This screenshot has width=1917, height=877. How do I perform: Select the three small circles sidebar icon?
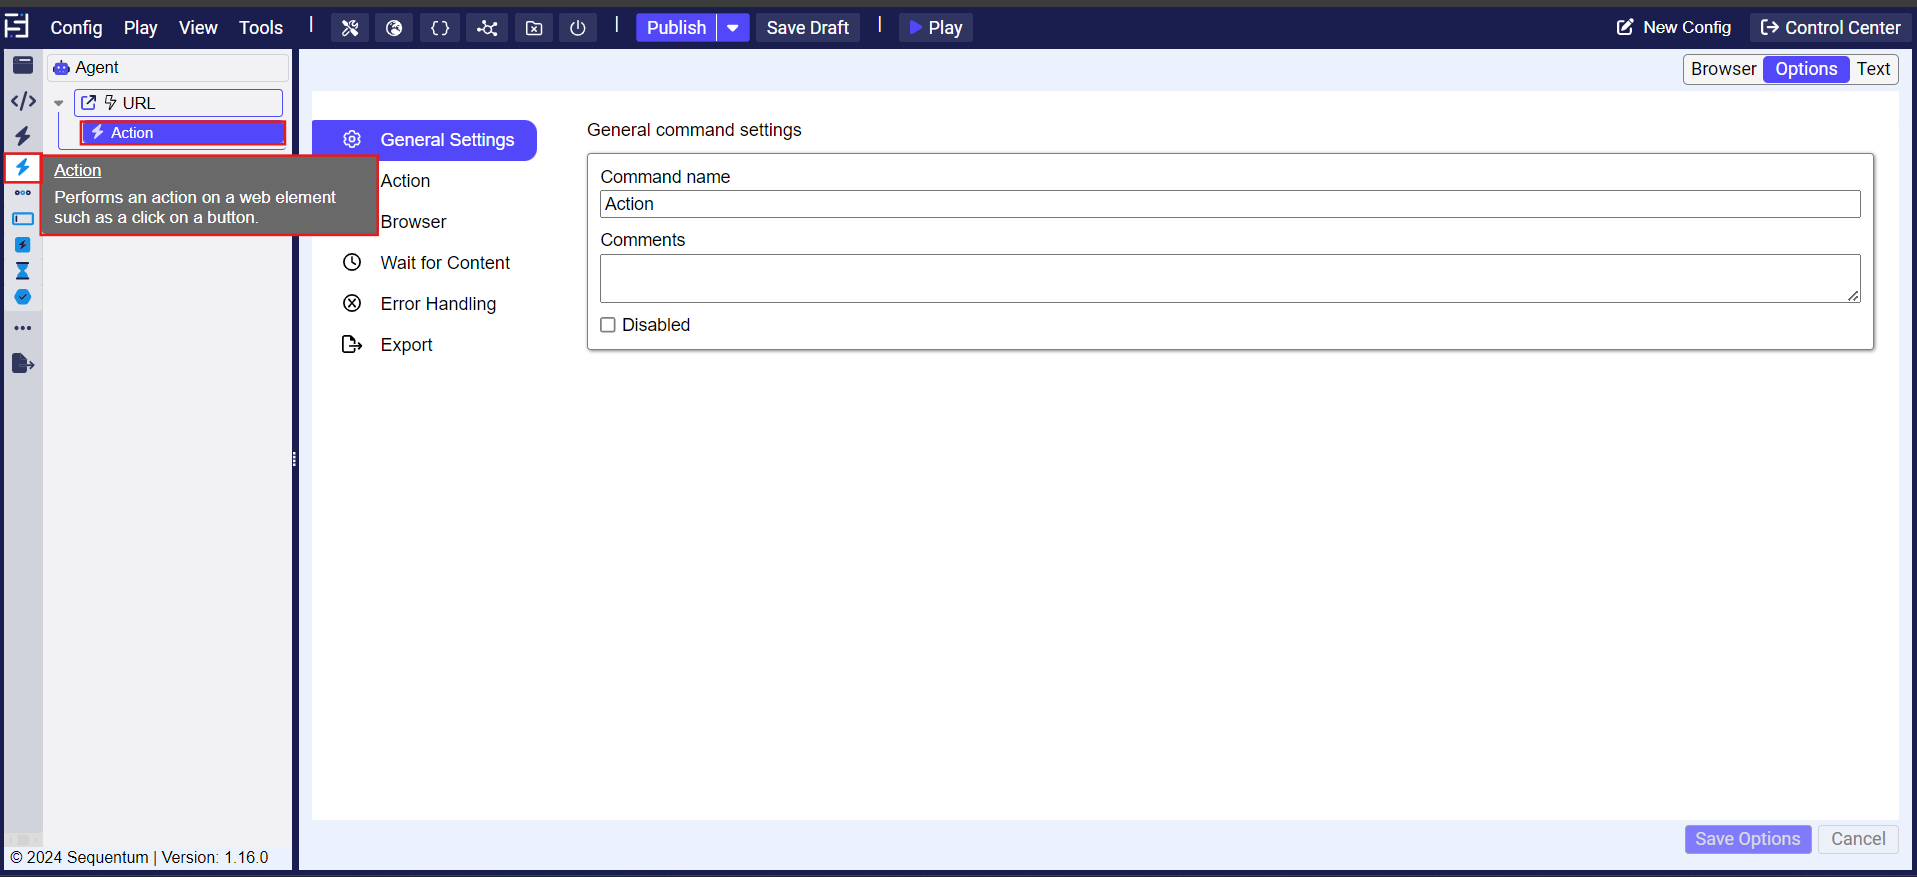(23, 193)
